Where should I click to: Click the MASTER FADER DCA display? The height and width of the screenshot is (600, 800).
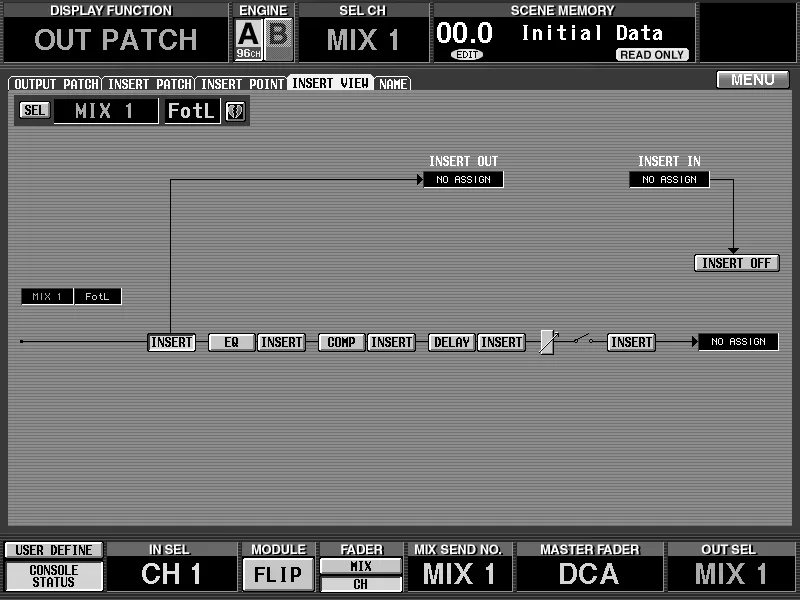tap(589, 573)
